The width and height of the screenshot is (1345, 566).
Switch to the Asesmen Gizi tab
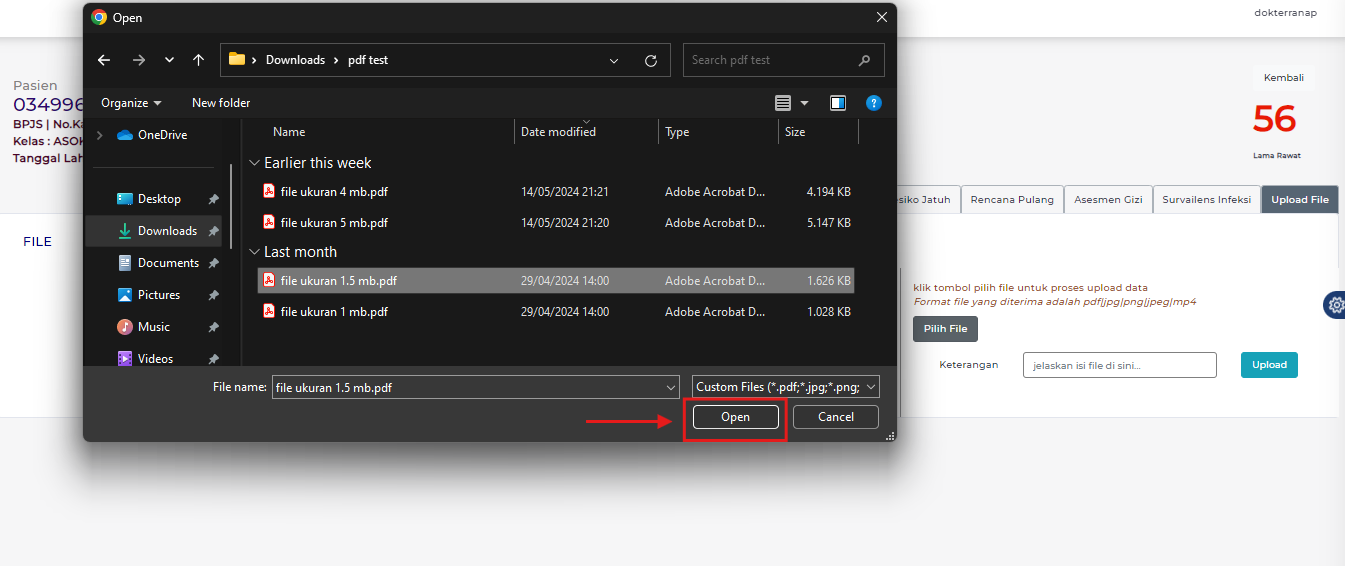pos(1108,200)
